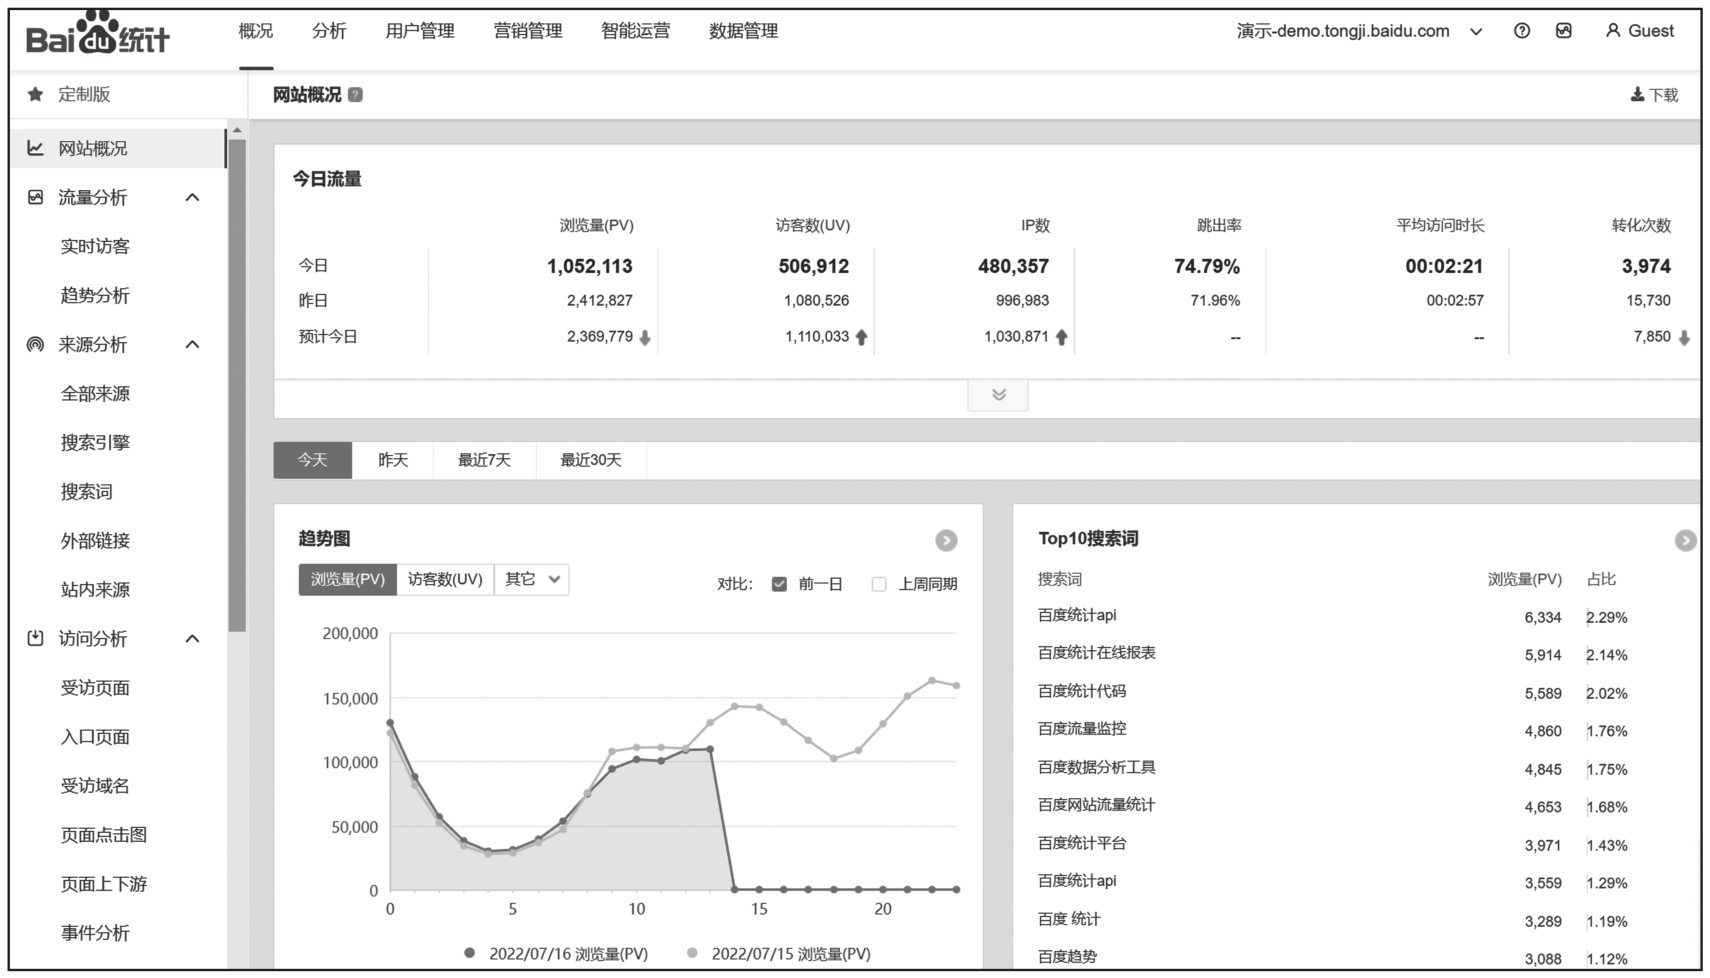Click the star icon next to 定制版
1710x978 pixels.
[36, 94]
